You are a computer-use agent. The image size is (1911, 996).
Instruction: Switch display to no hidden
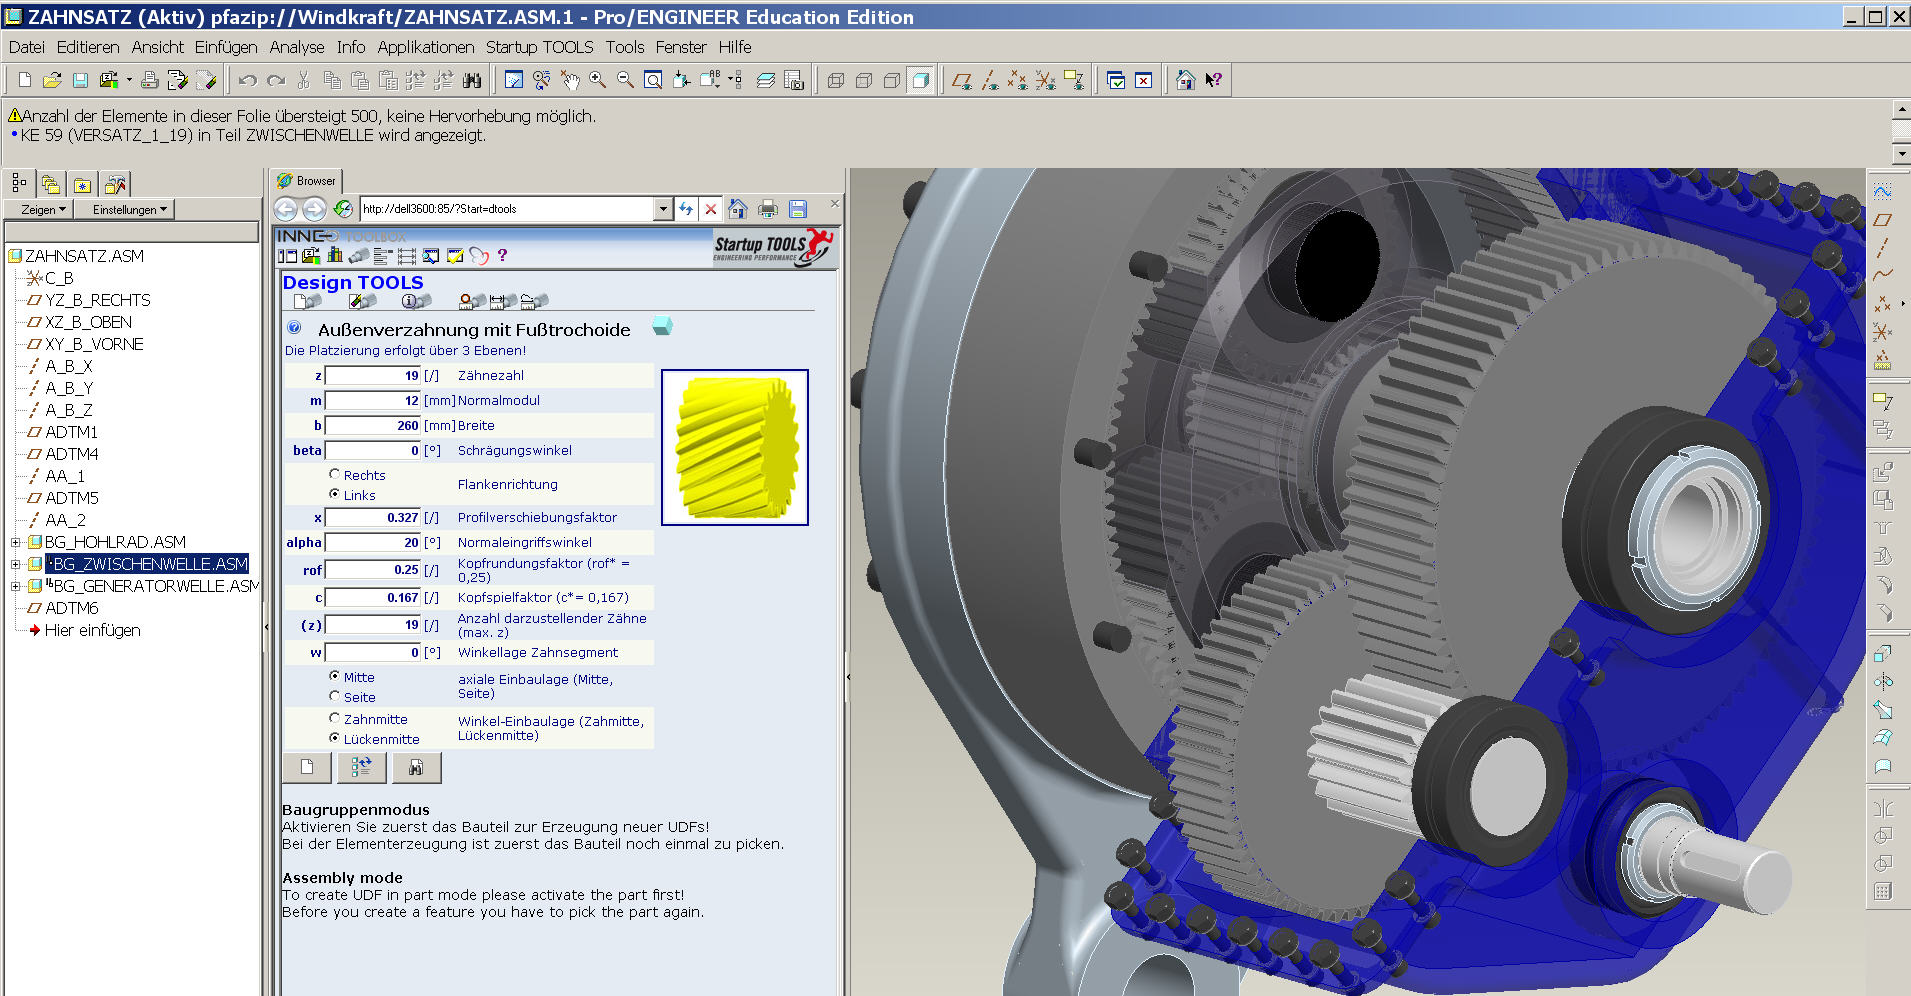892,80
